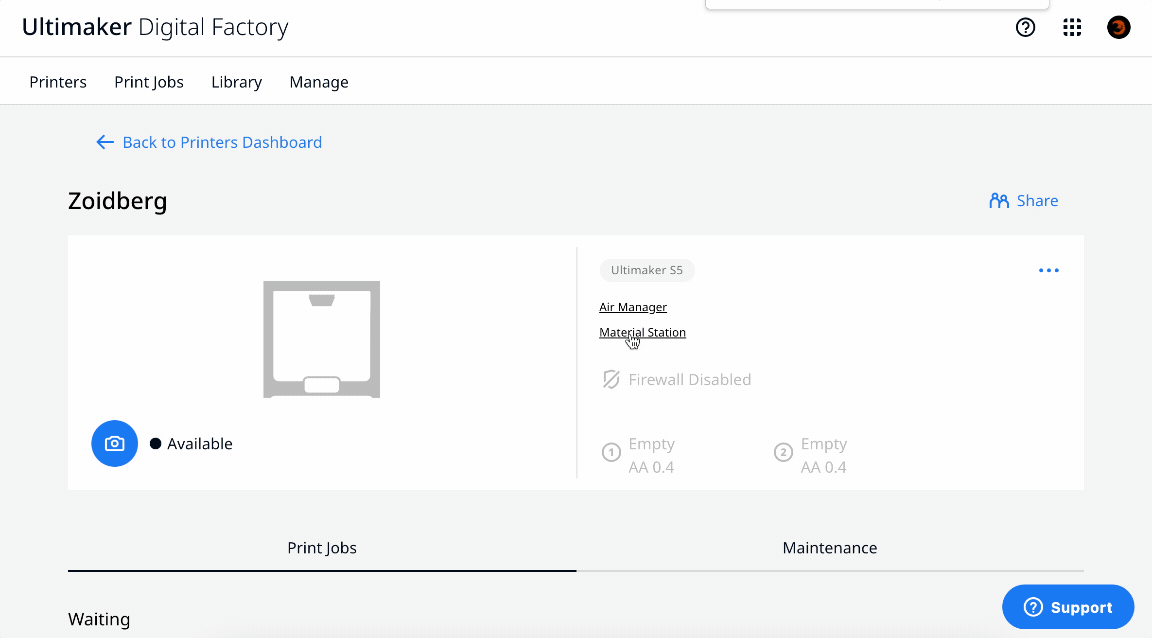Open the three-dot overflow menu on printer card

(x=1049, y=270)
